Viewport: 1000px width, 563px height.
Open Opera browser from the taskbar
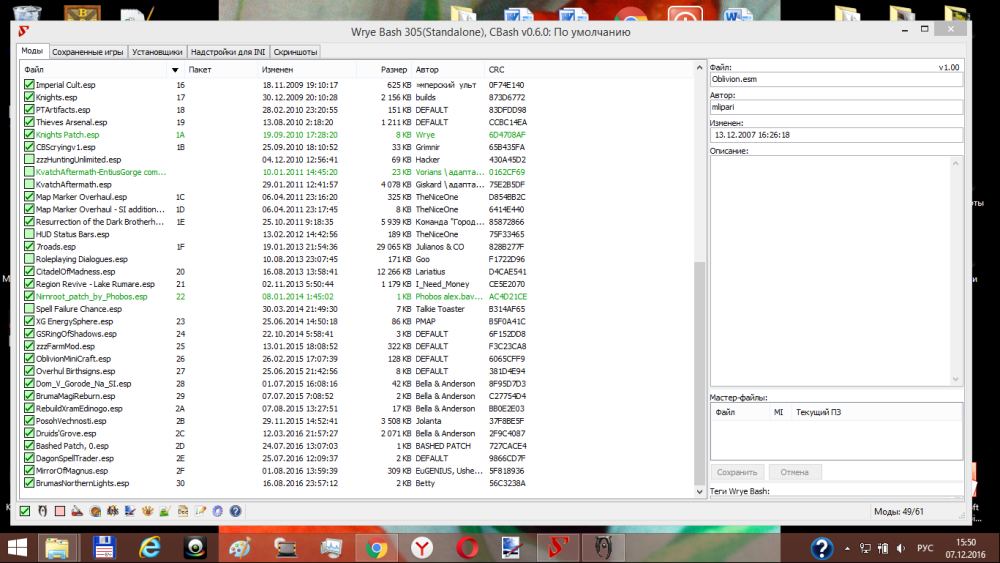point(467,548)
